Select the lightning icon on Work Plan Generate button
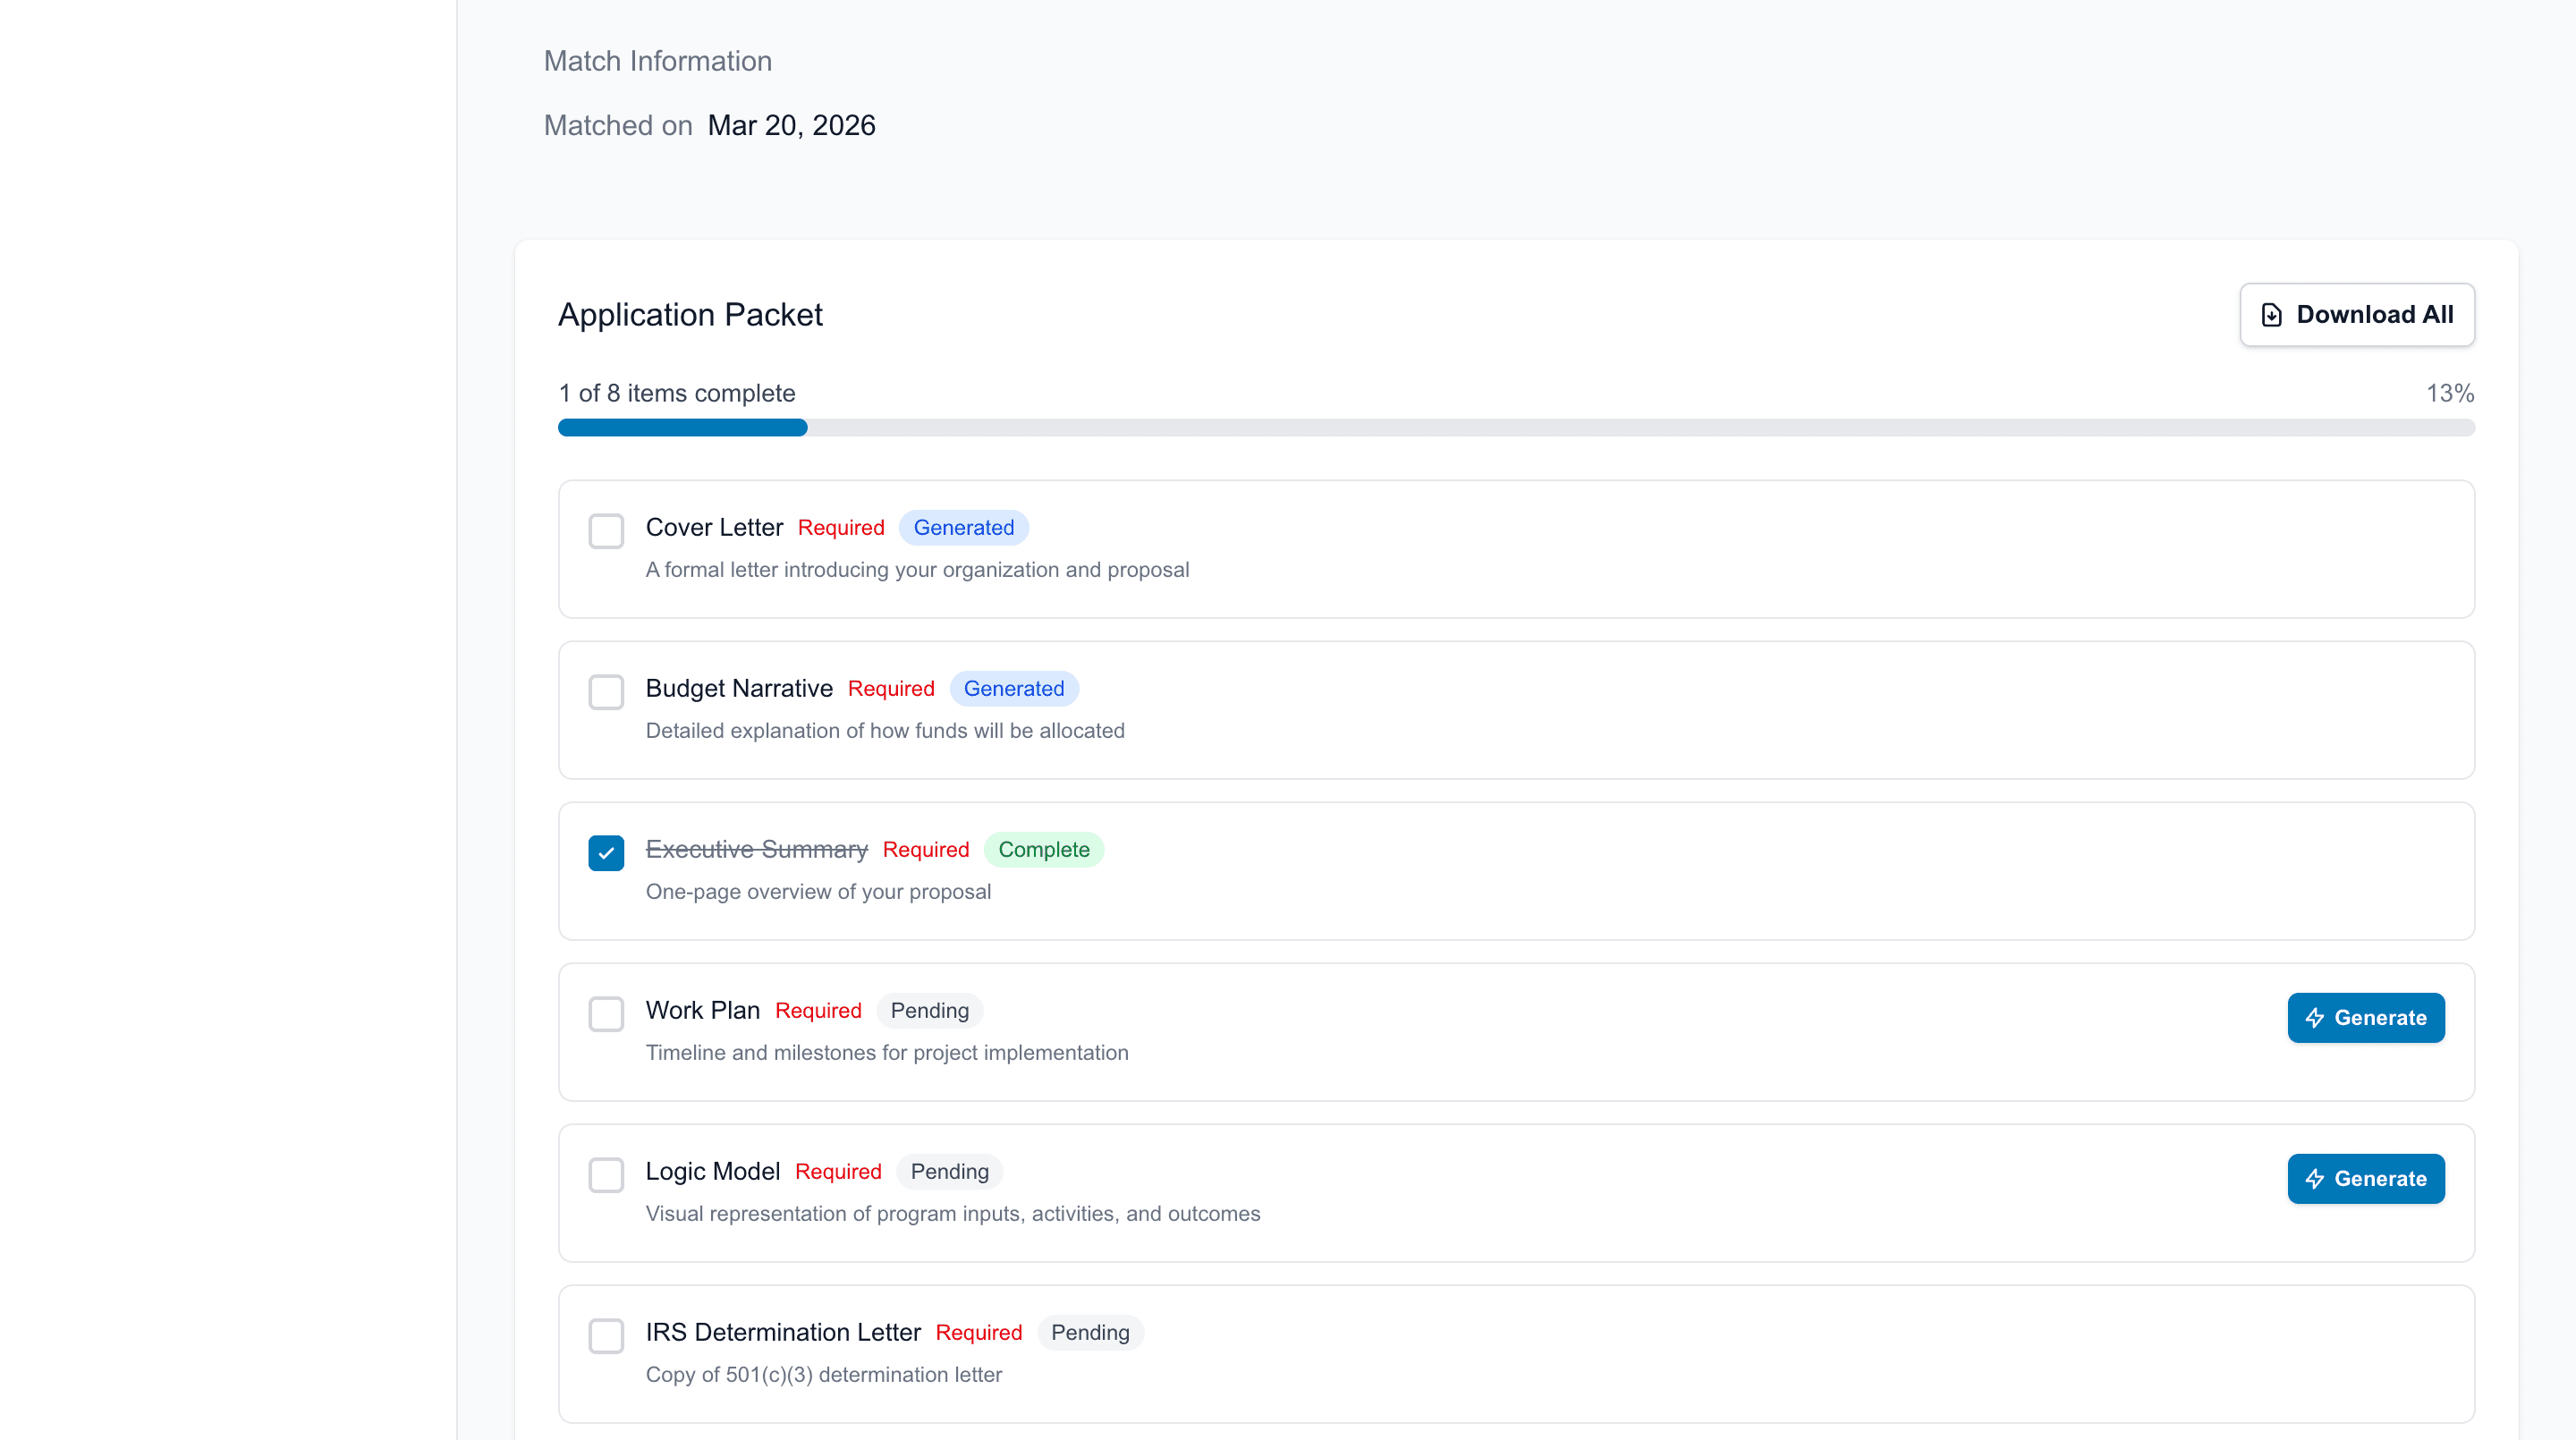The width and height of the screenshot is (2576, 1440). coord(2317,1018)
